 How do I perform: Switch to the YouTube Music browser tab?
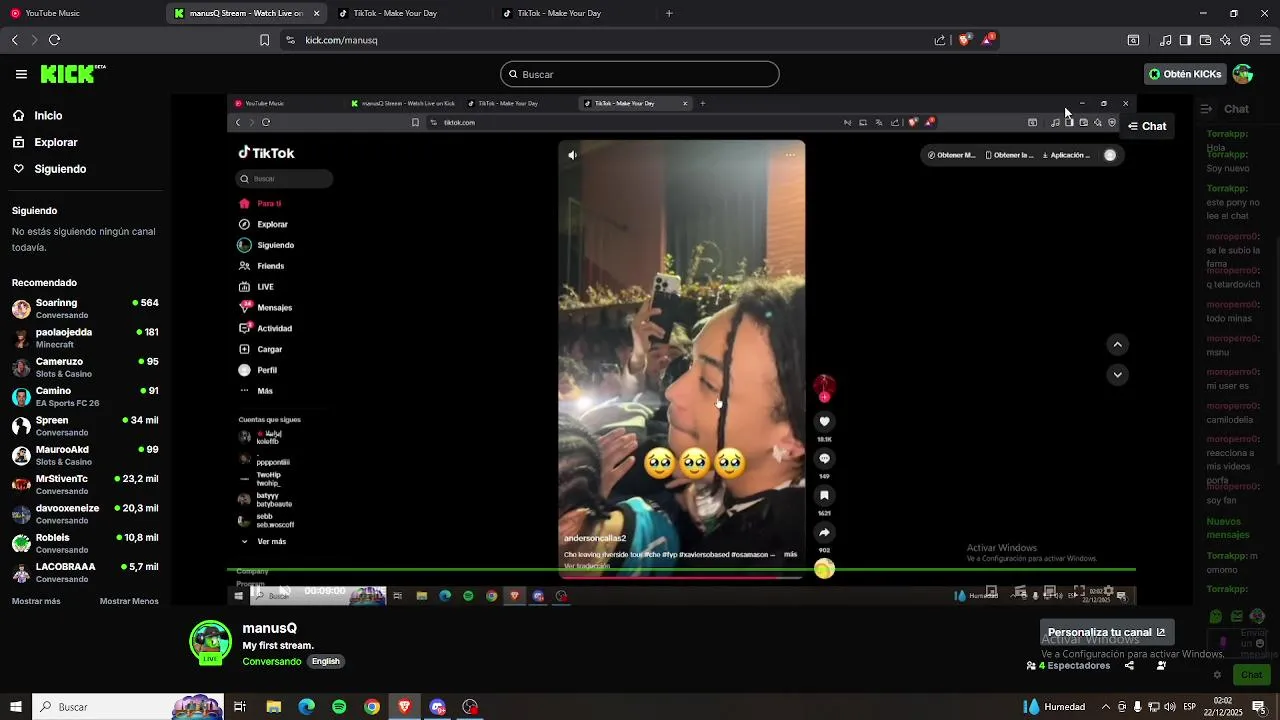point(80,13)
